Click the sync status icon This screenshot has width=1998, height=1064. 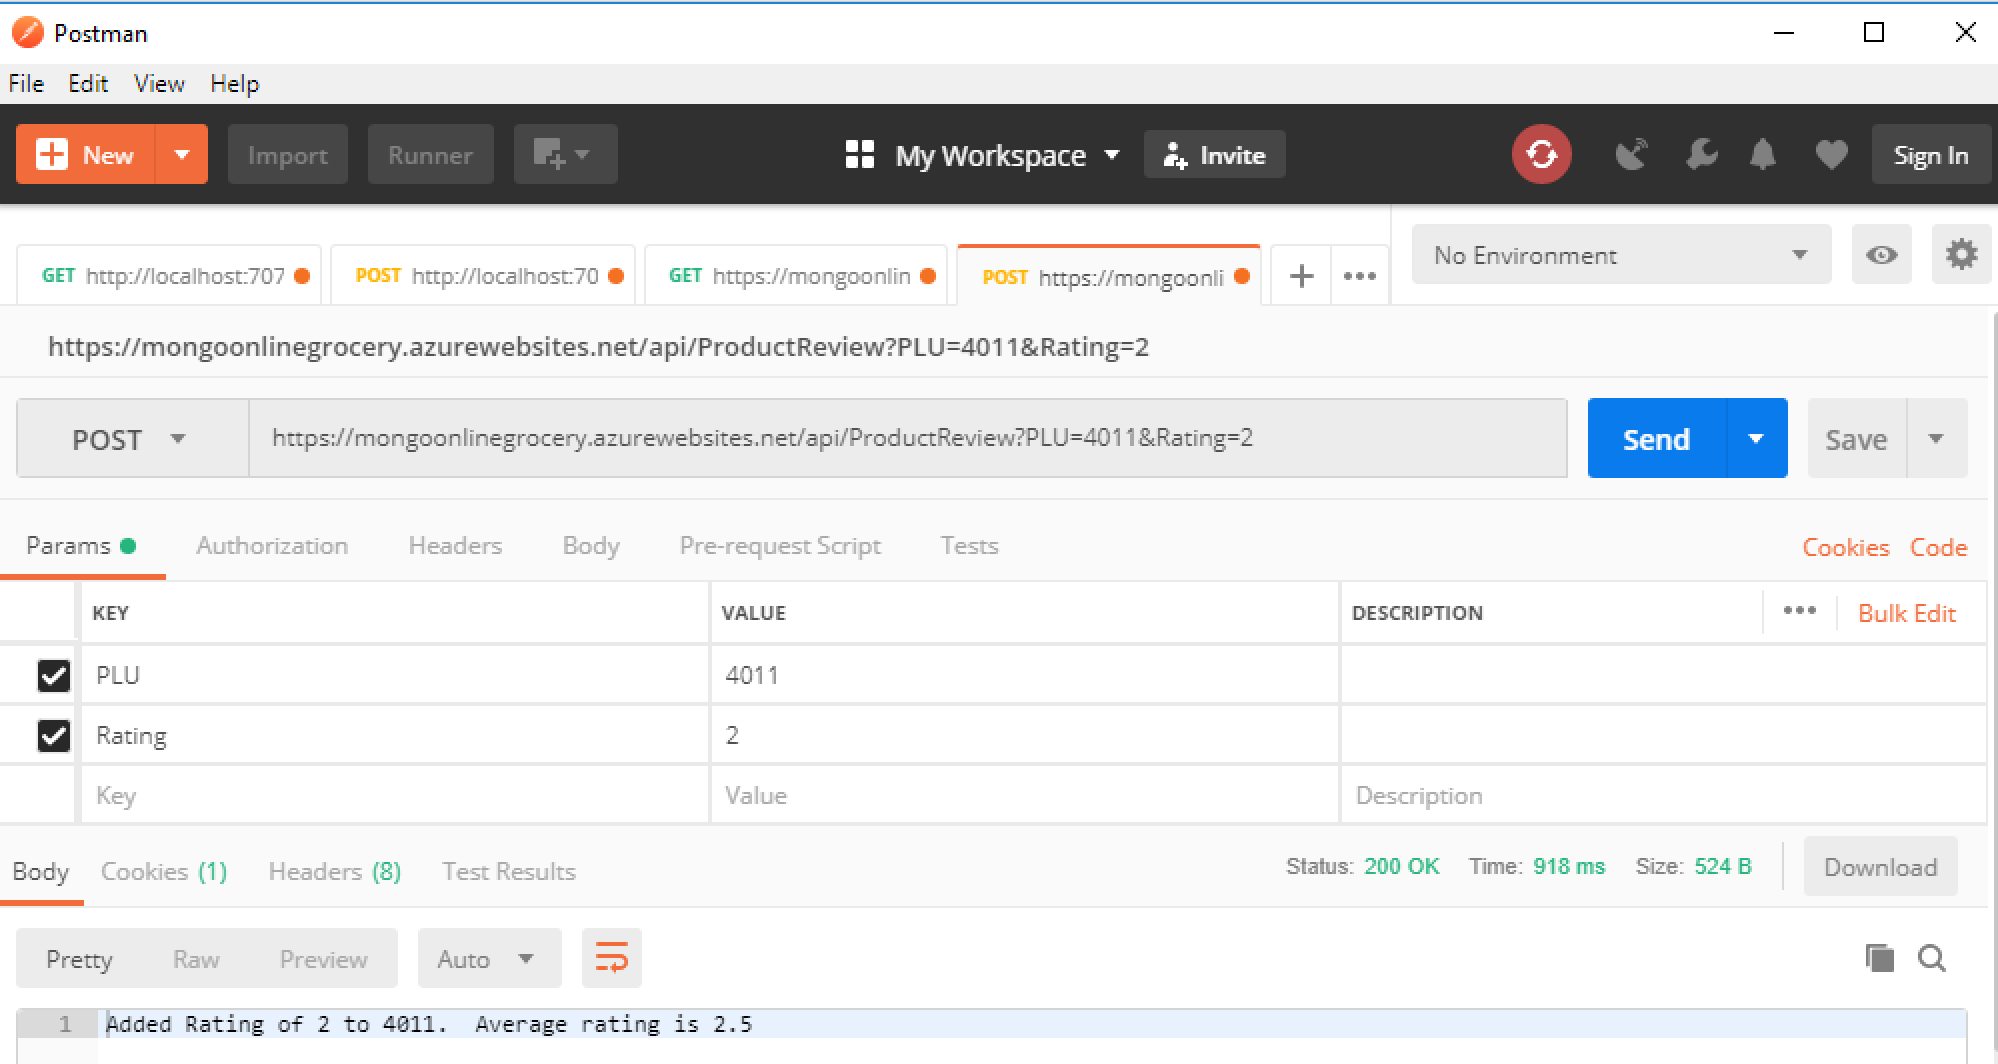click(1541, 155)
